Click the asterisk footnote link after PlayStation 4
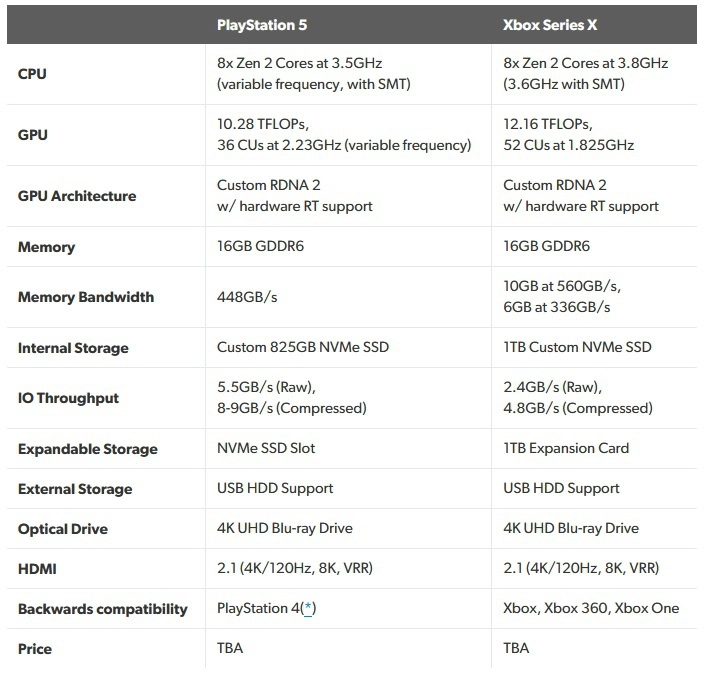This screenshot has width=714, height=694. tap(309, 608)
